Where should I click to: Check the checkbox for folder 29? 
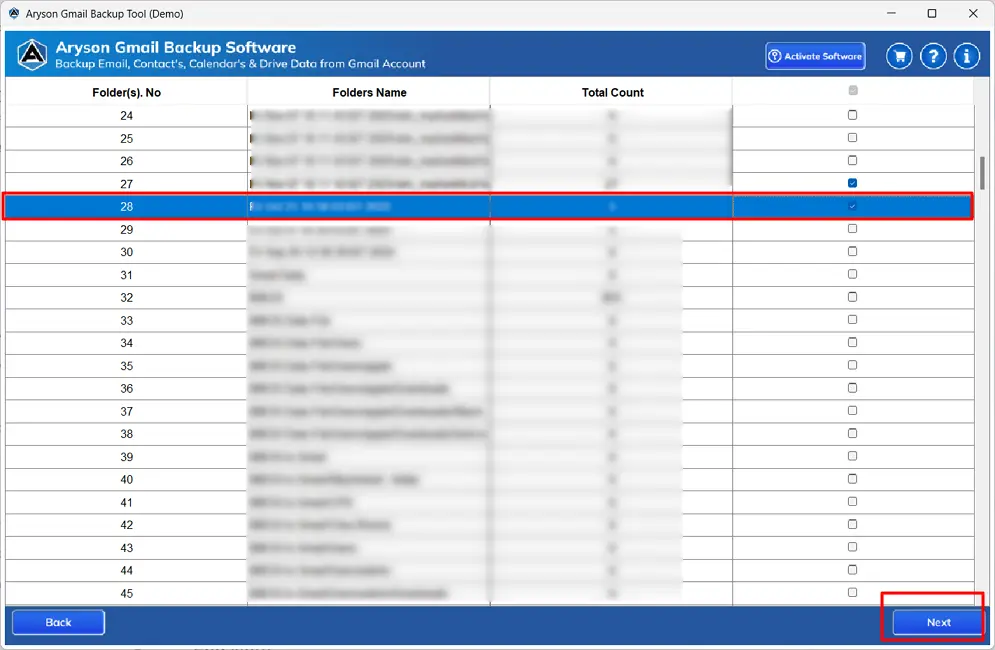tap(852, 229)
